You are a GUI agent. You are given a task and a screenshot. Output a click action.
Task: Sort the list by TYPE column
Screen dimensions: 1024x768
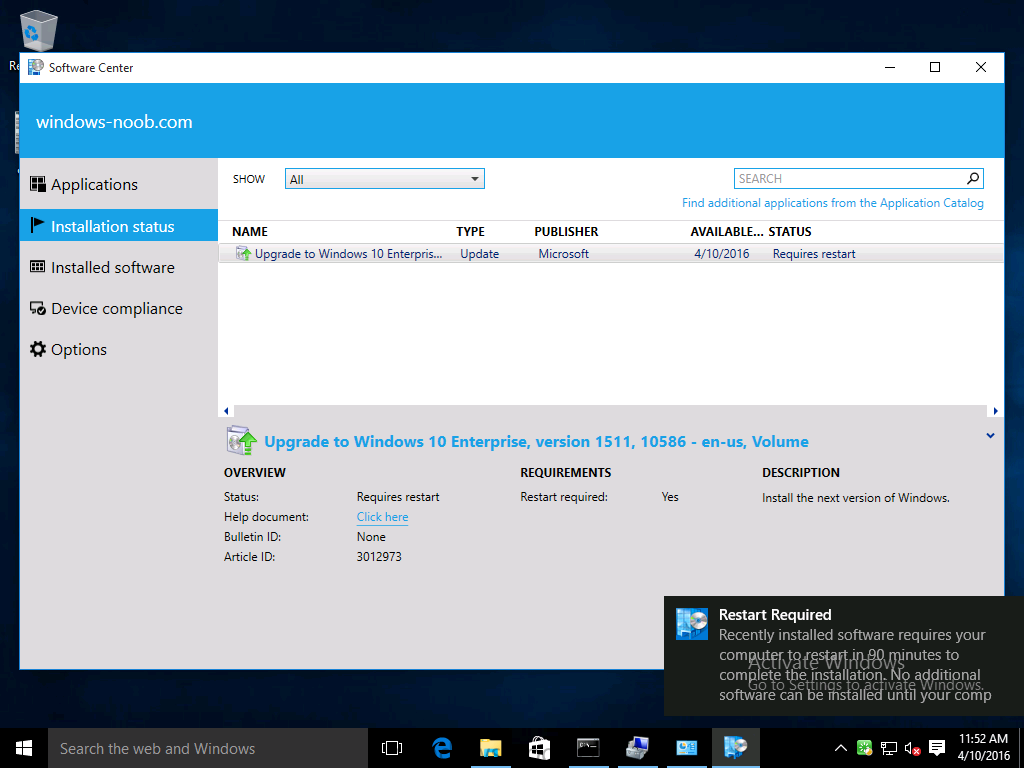click(470, 232)
